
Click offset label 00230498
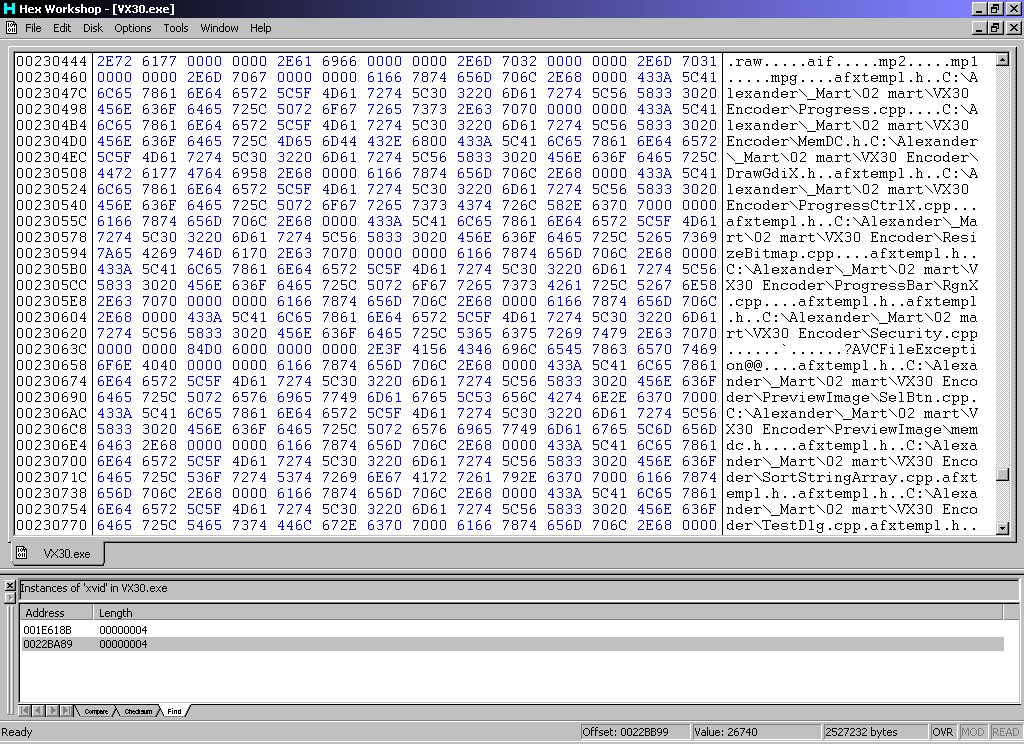52,109
